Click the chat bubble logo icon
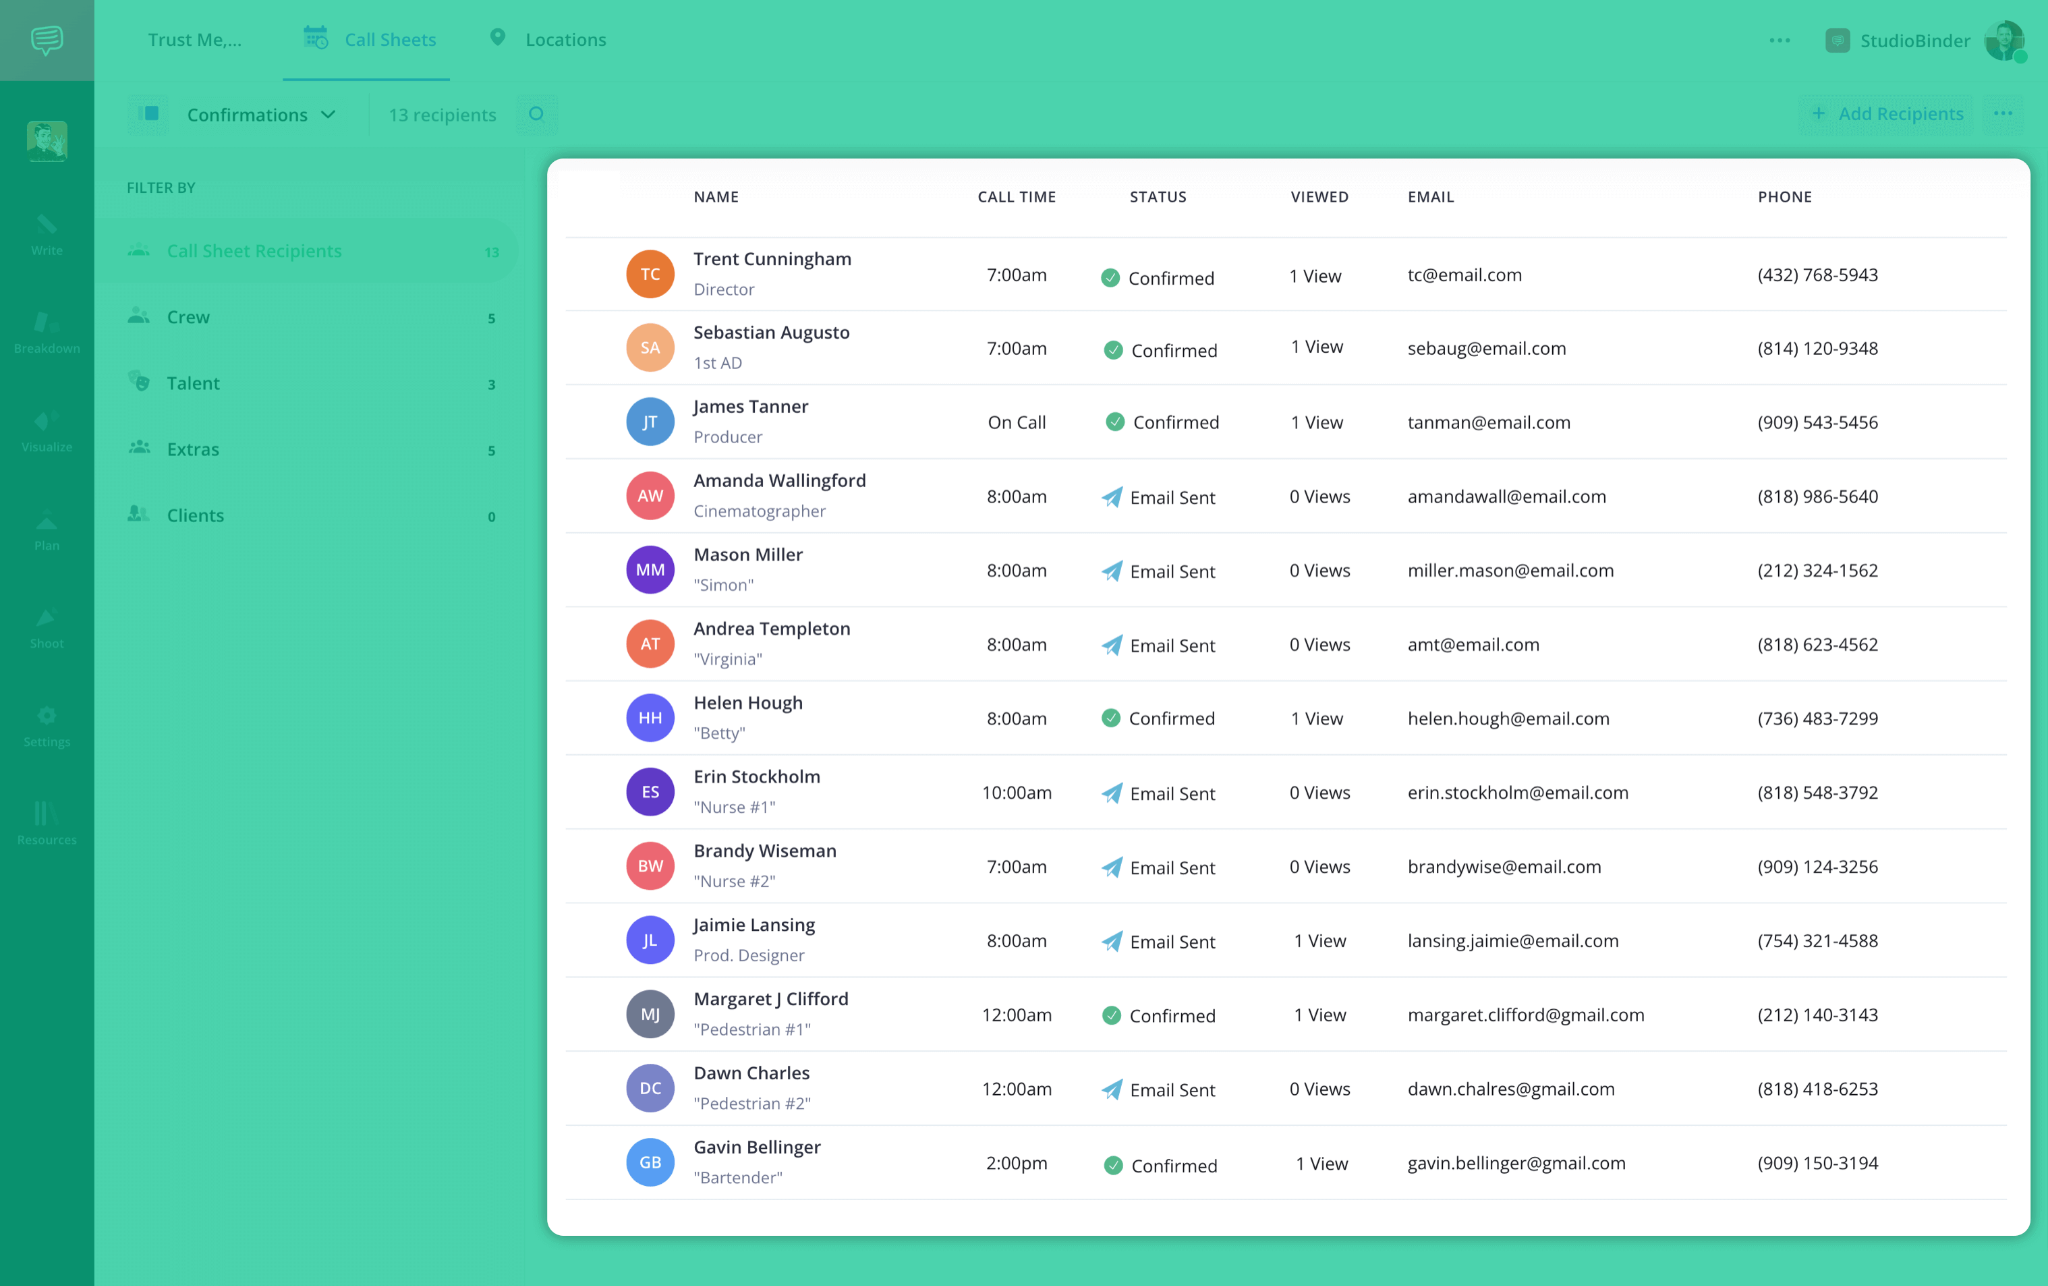The image size is (2048, 1286). point(47,40)
